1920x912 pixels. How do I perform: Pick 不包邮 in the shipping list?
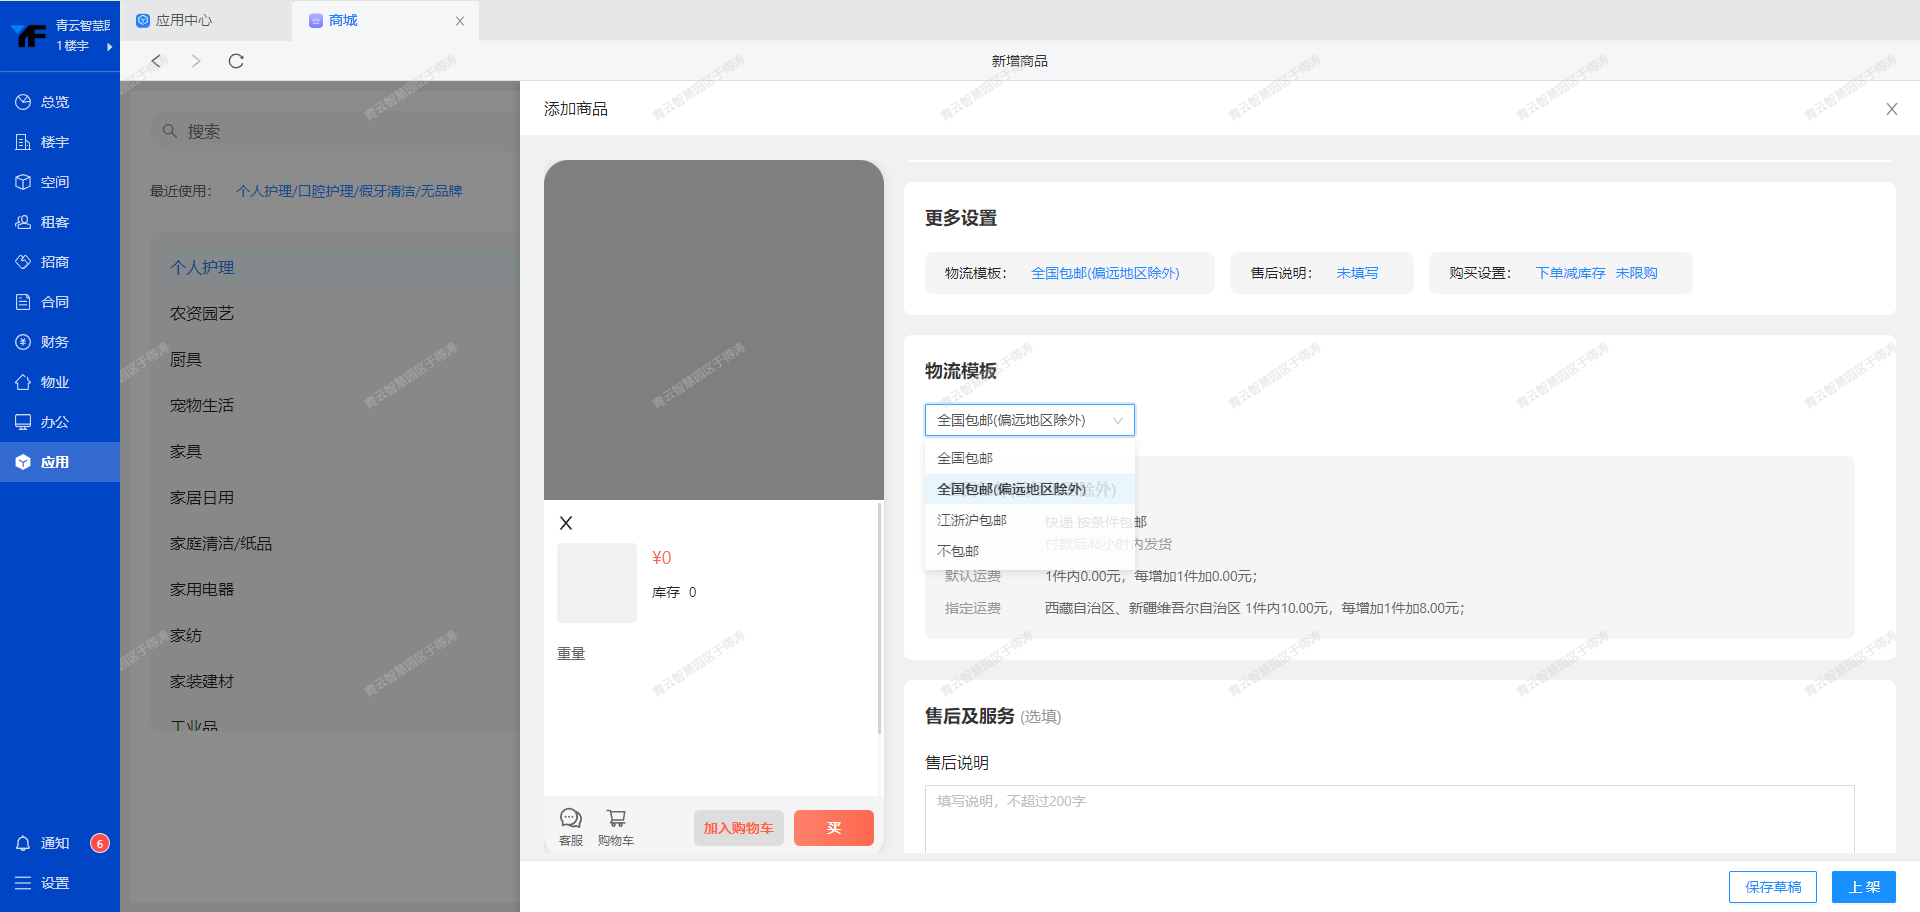pos(958,551)
